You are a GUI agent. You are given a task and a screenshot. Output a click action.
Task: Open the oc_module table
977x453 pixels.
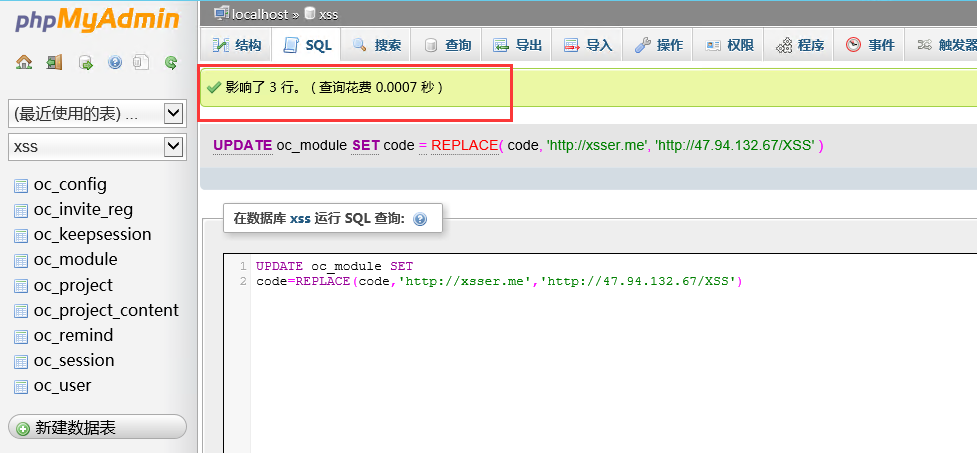point(75,260)
